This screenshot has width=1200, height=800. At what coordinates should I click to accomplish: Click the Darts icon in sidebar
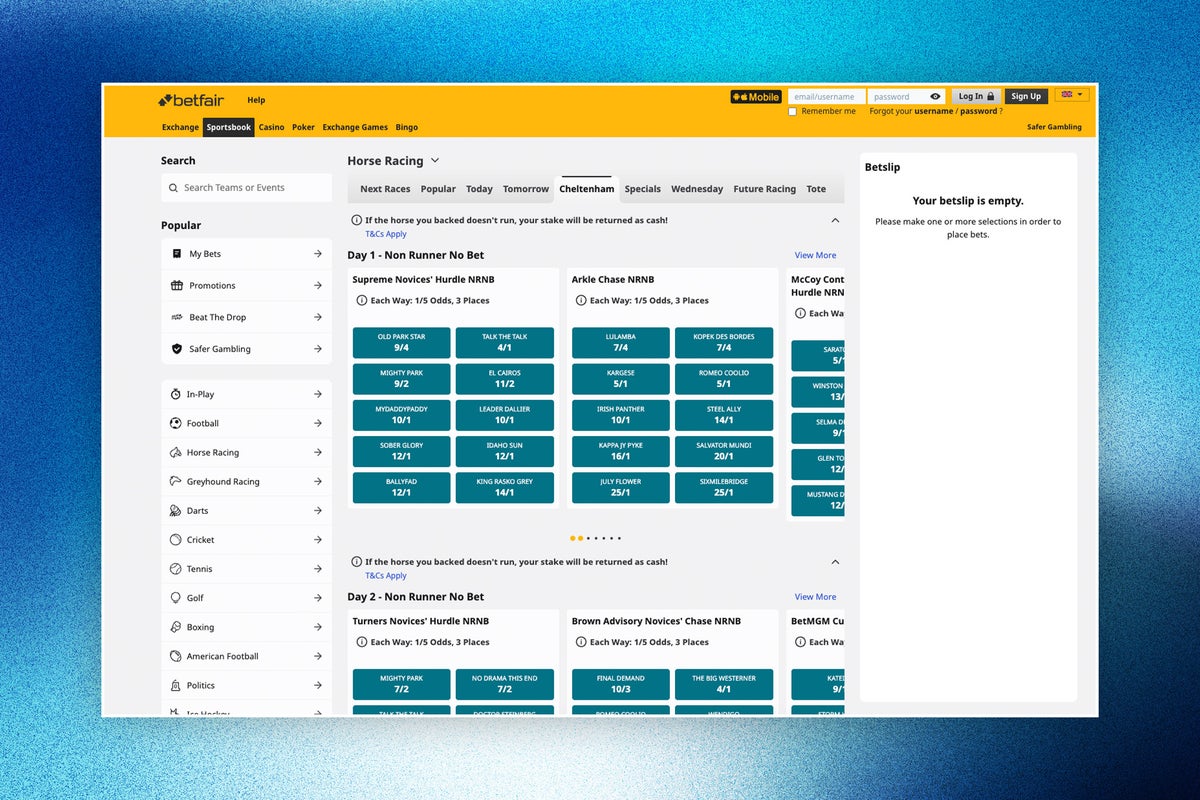pyautogui.click(x=176, y=511)
